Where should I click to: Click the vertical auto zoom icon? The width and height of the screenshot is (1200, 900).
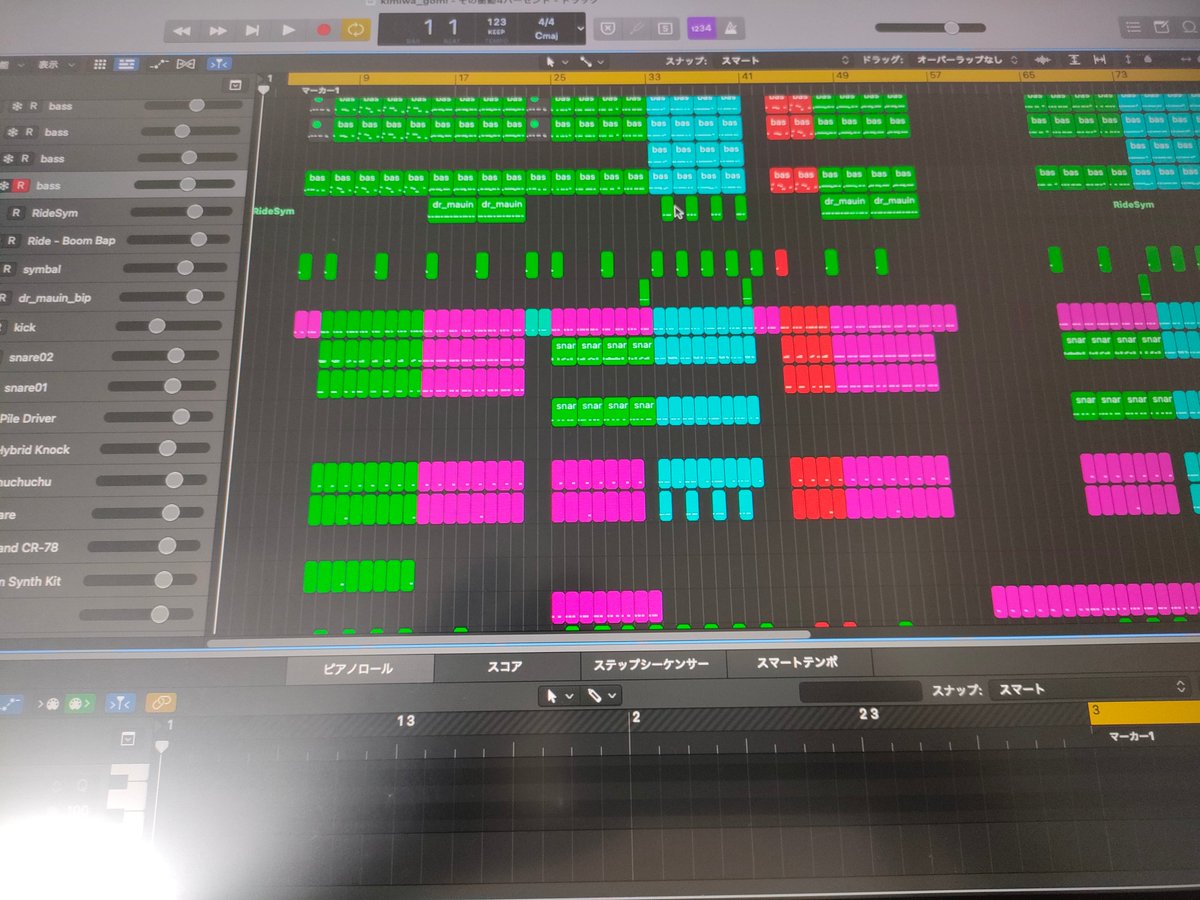1073,61
